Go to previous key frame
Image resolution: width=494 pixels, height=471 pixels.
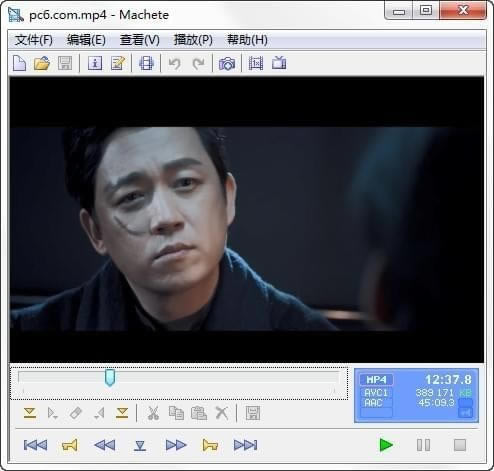69,445
